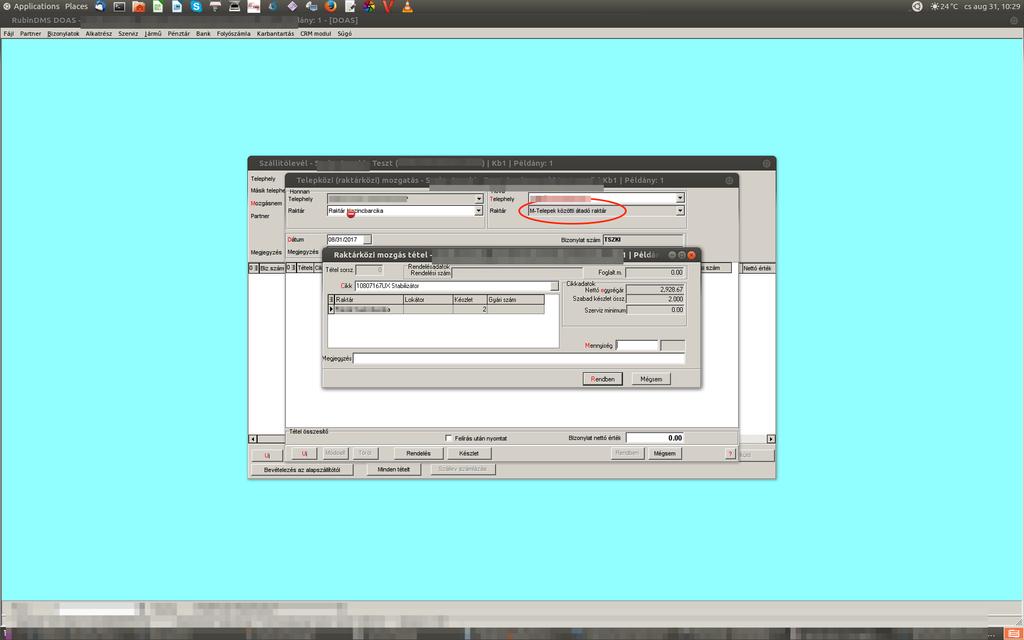Open the purple diamond application icon

pos(292,7)
